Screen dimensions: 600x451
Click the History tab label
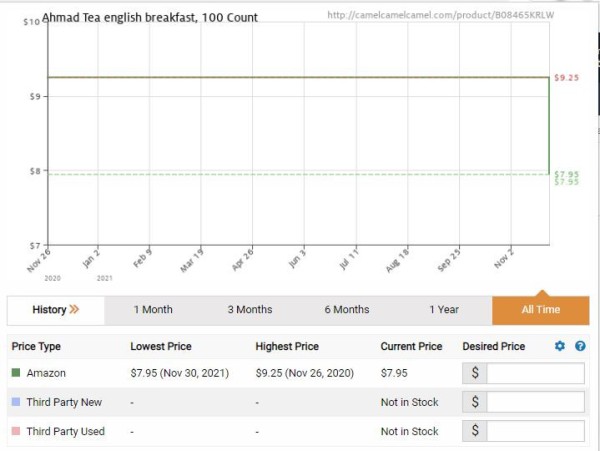click(49, 310)
